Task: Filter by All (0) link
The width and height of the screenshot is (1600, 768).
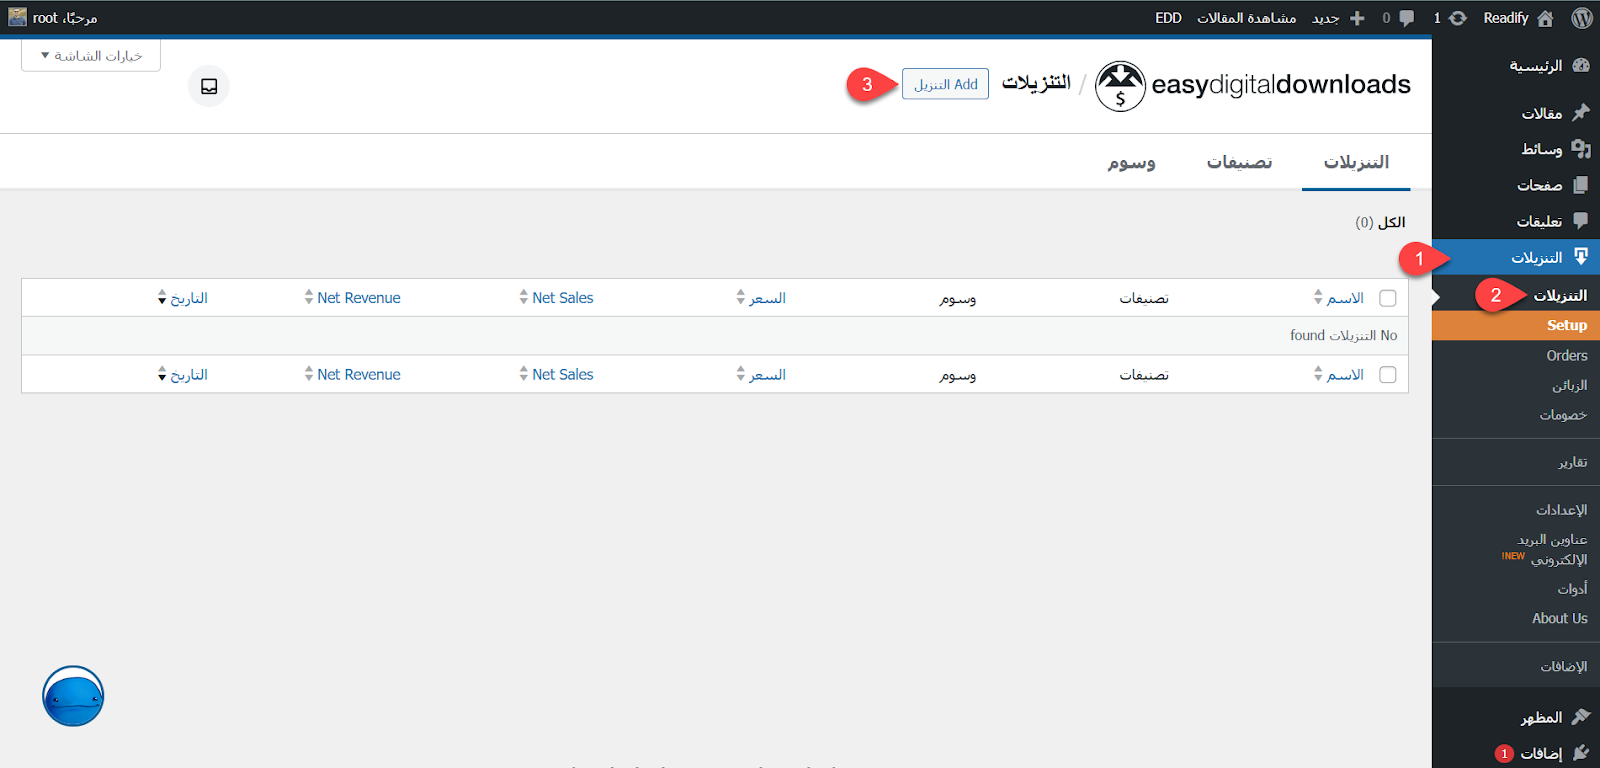Action: coord(1380,222)
